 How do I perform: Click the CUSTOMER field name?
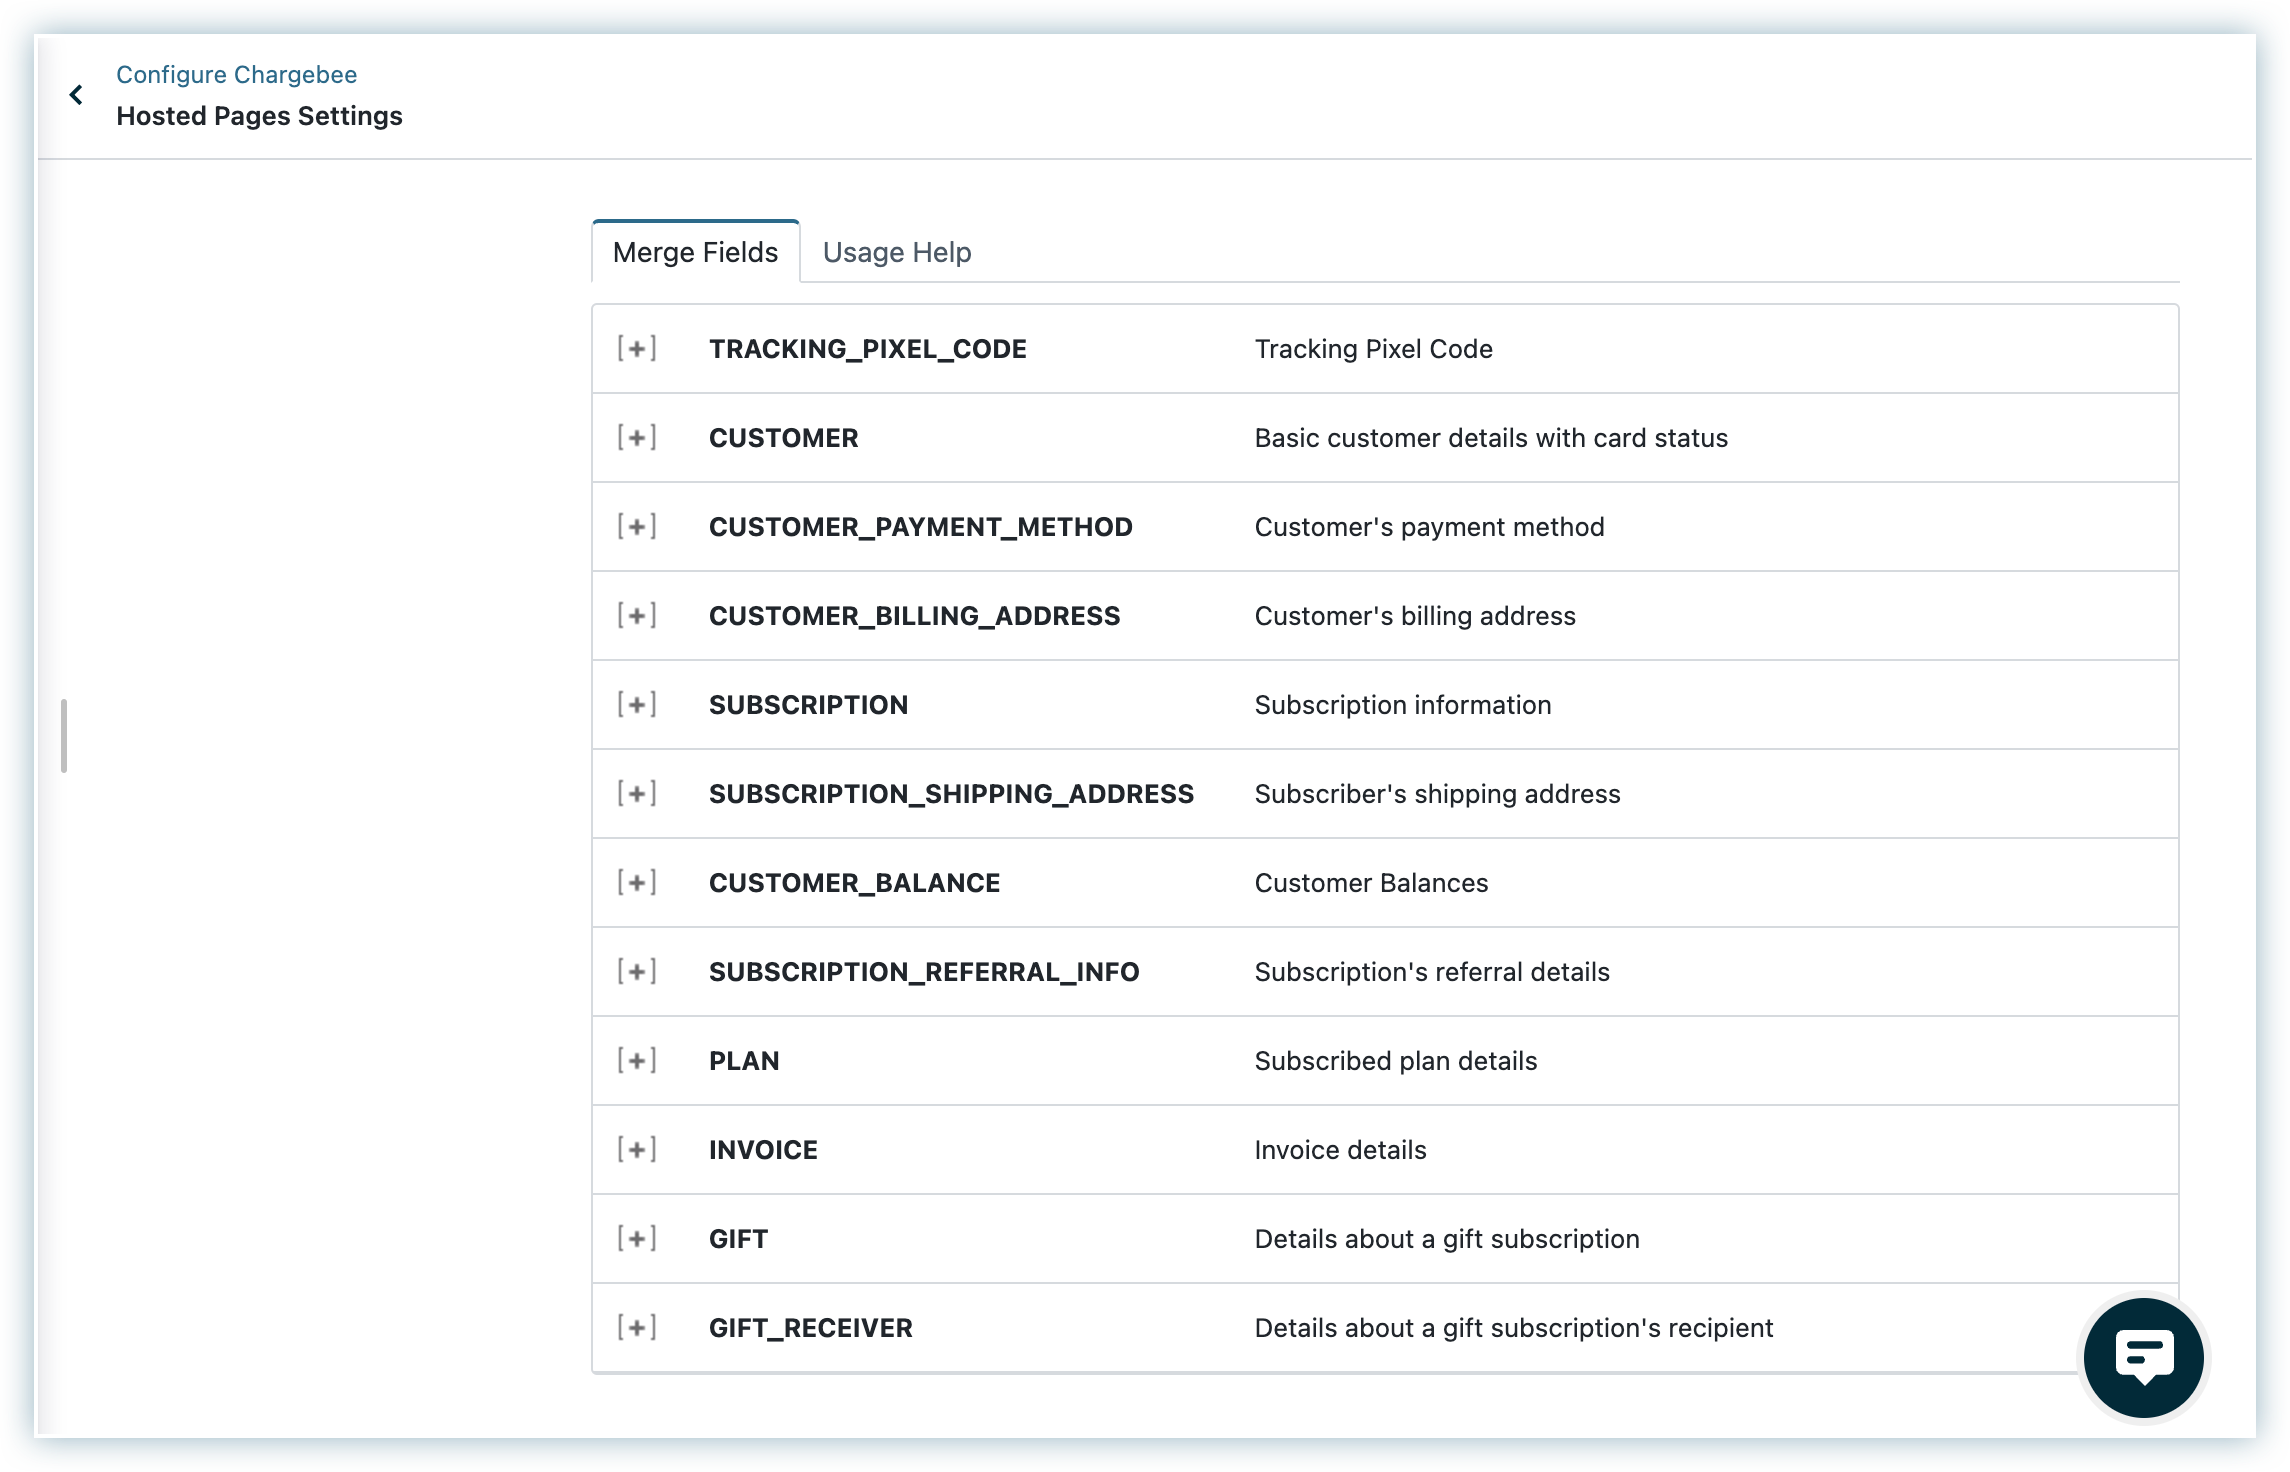coord(784,438)
